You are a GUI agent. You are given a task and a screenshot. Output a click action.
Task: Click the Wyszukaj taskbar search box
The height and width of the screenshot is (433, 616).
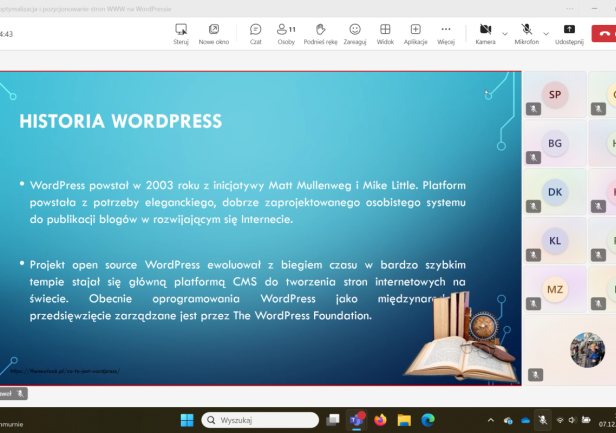pyautogui.click(x=260, y=420)
